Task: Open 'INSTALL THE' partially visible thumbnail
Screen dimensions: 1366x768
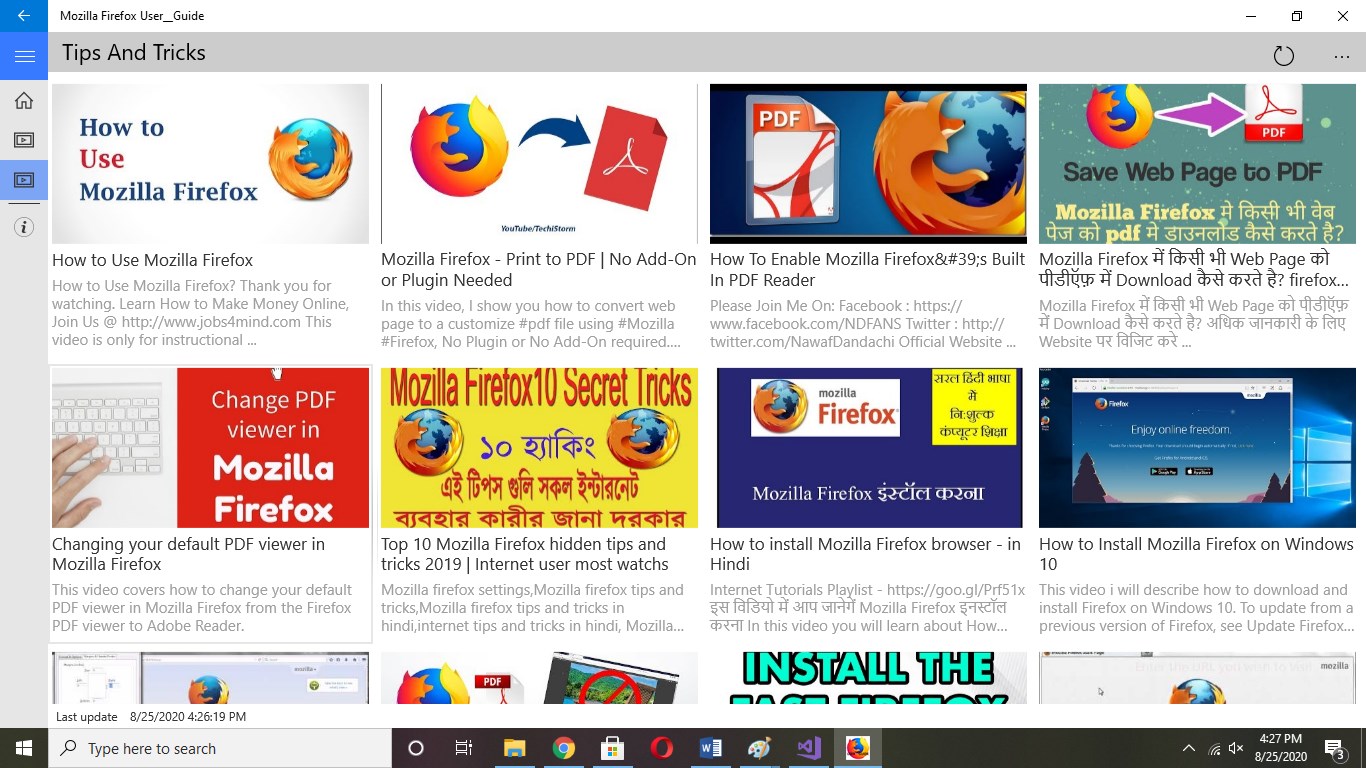Action: 868,677
